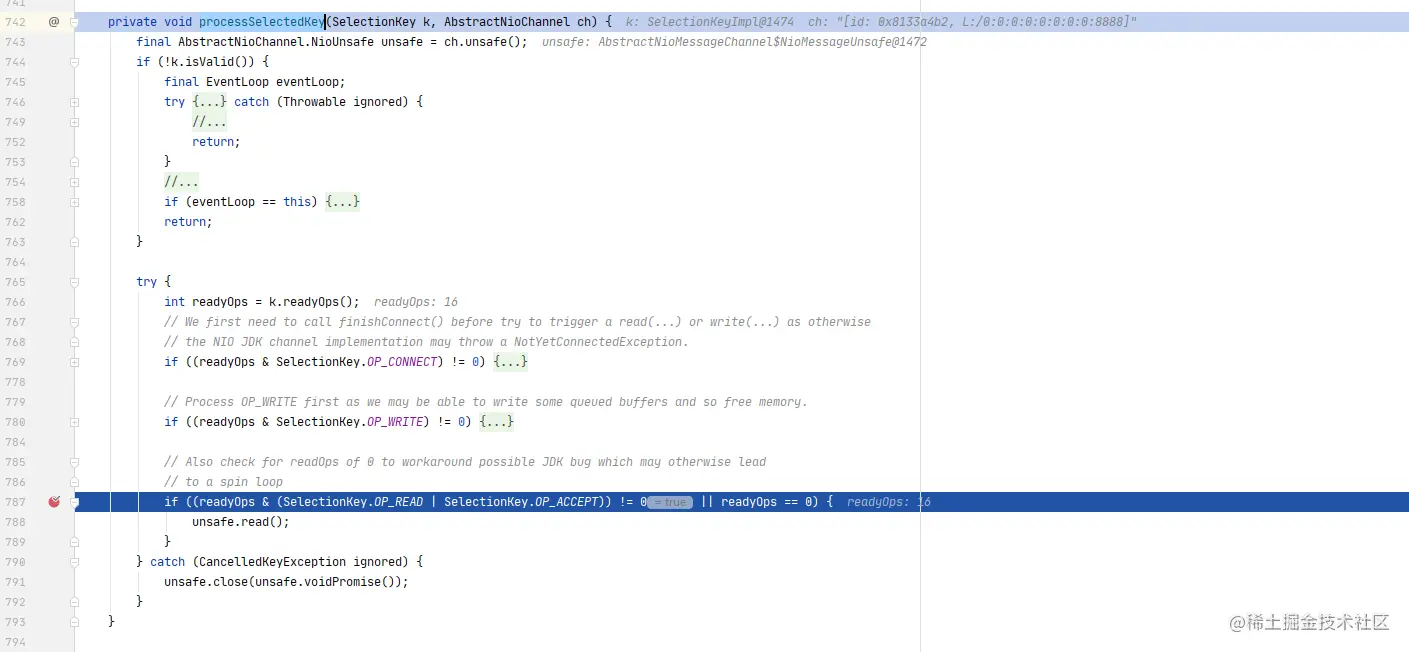The image size is (1409, 652).
Task: Click line number 766 in the gutter
Action: (15, 302)
